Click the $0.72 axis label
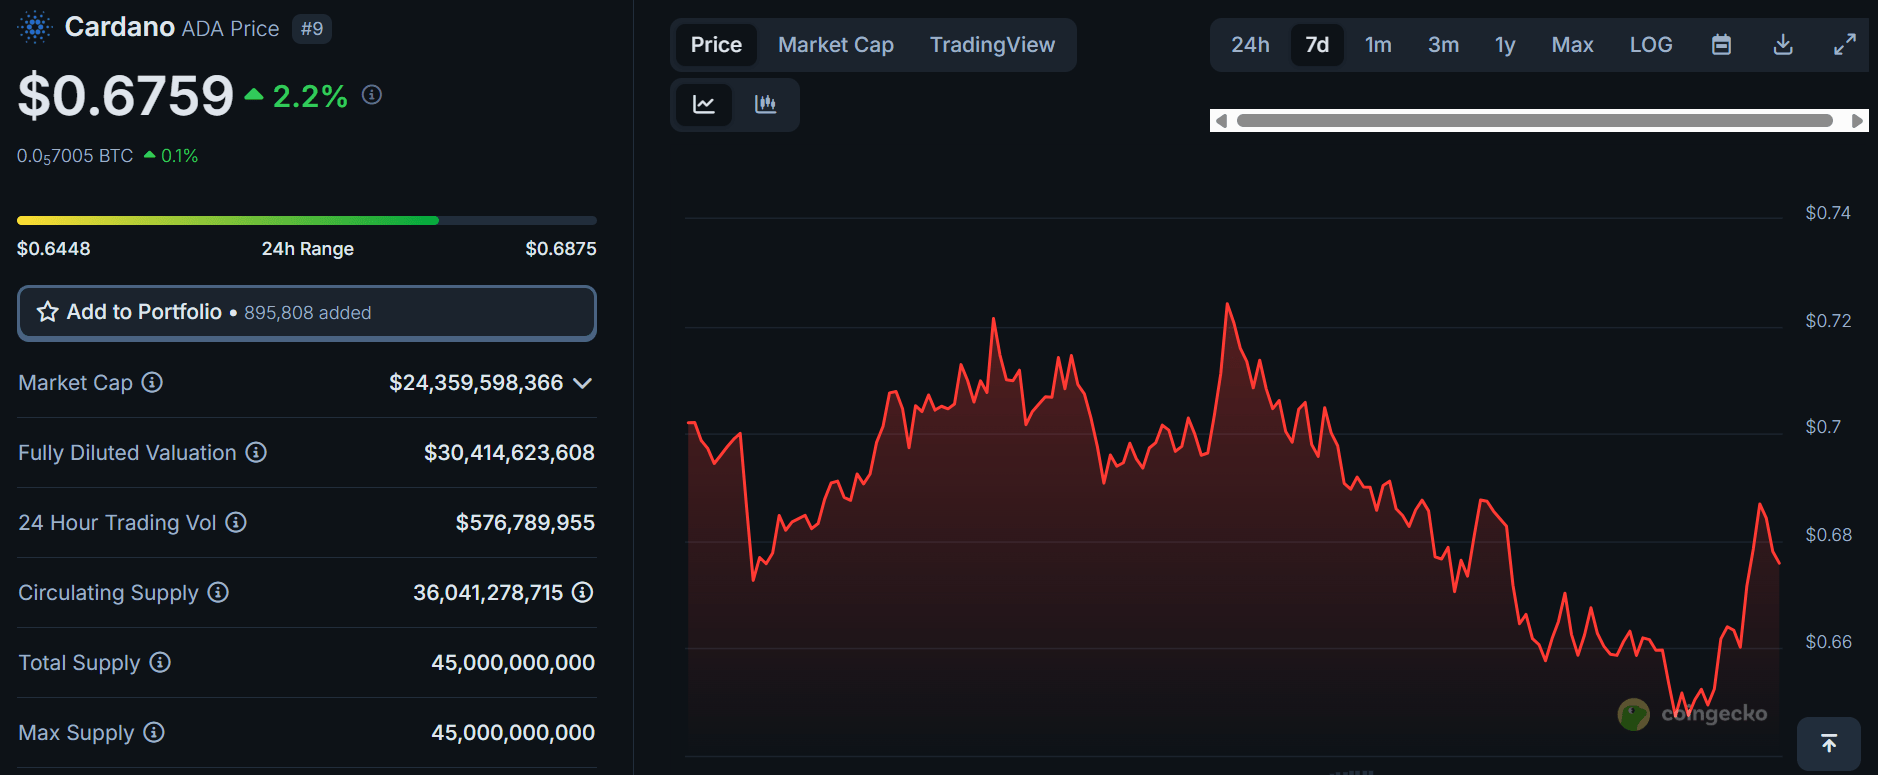 tap(1828, 321)
